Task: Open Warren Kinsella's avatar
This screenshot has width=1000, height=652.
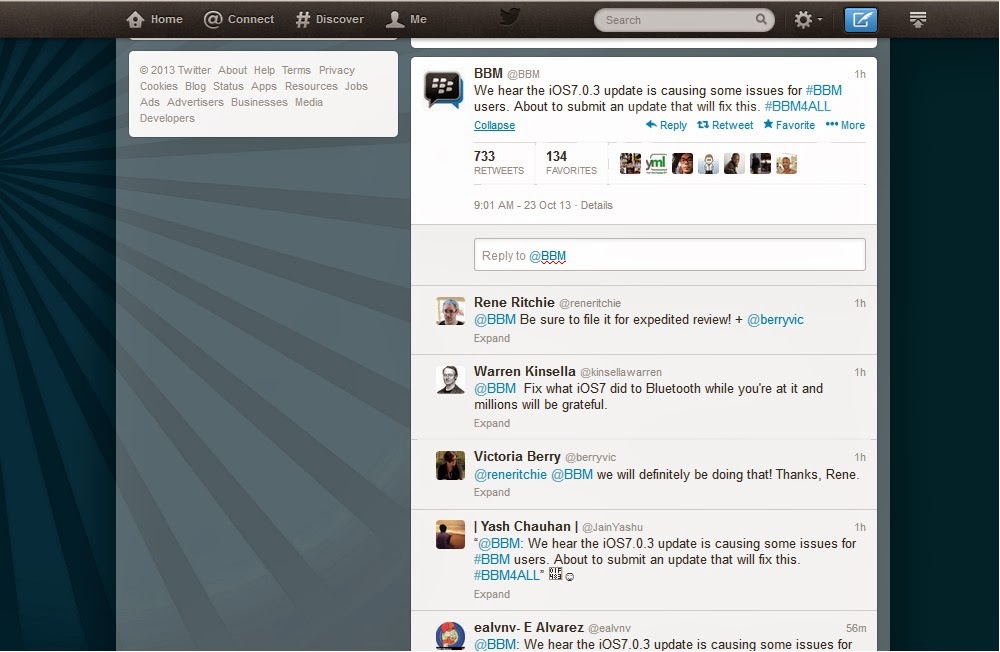Action: coord(450,380)
